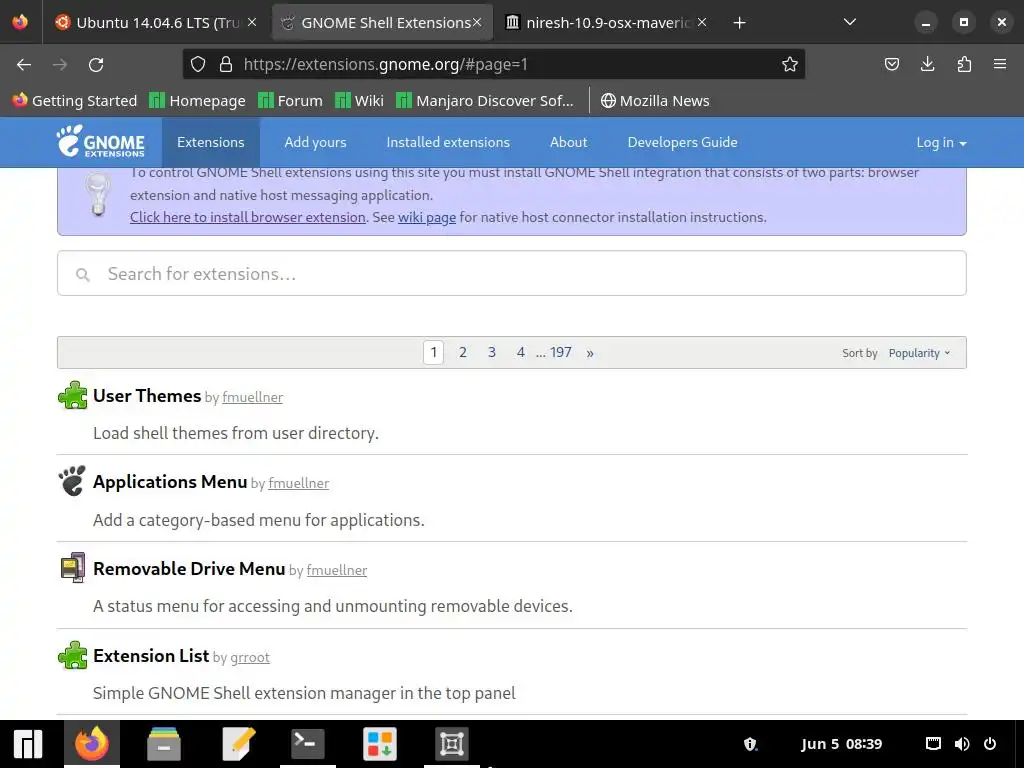Open the text editor taskbar icon
This screenshot has height=768, width=1024.
coord(237,743)
